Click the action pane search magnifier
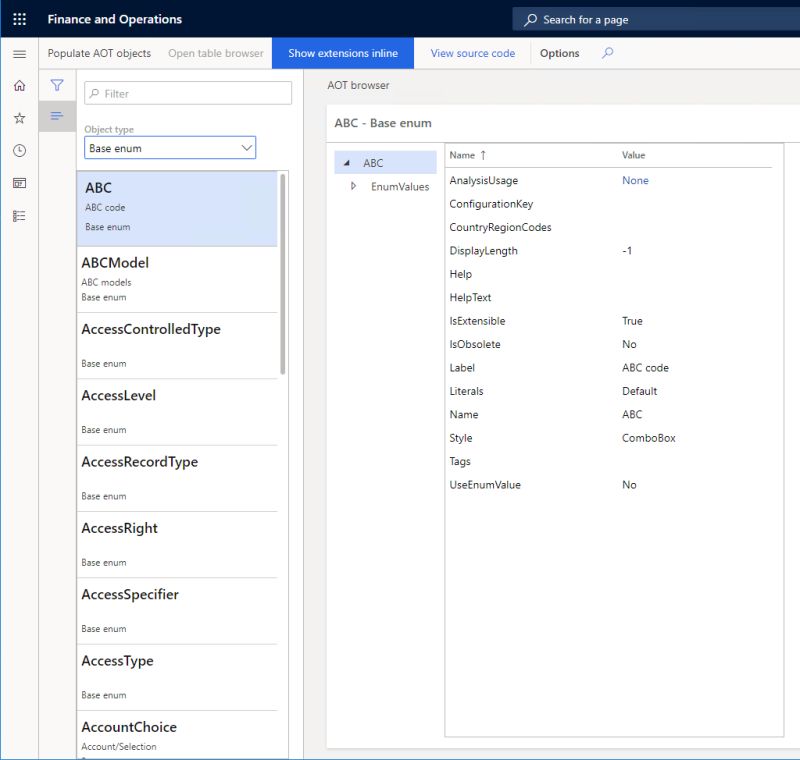This screenshot has height=760, width=800. [607, 53]
